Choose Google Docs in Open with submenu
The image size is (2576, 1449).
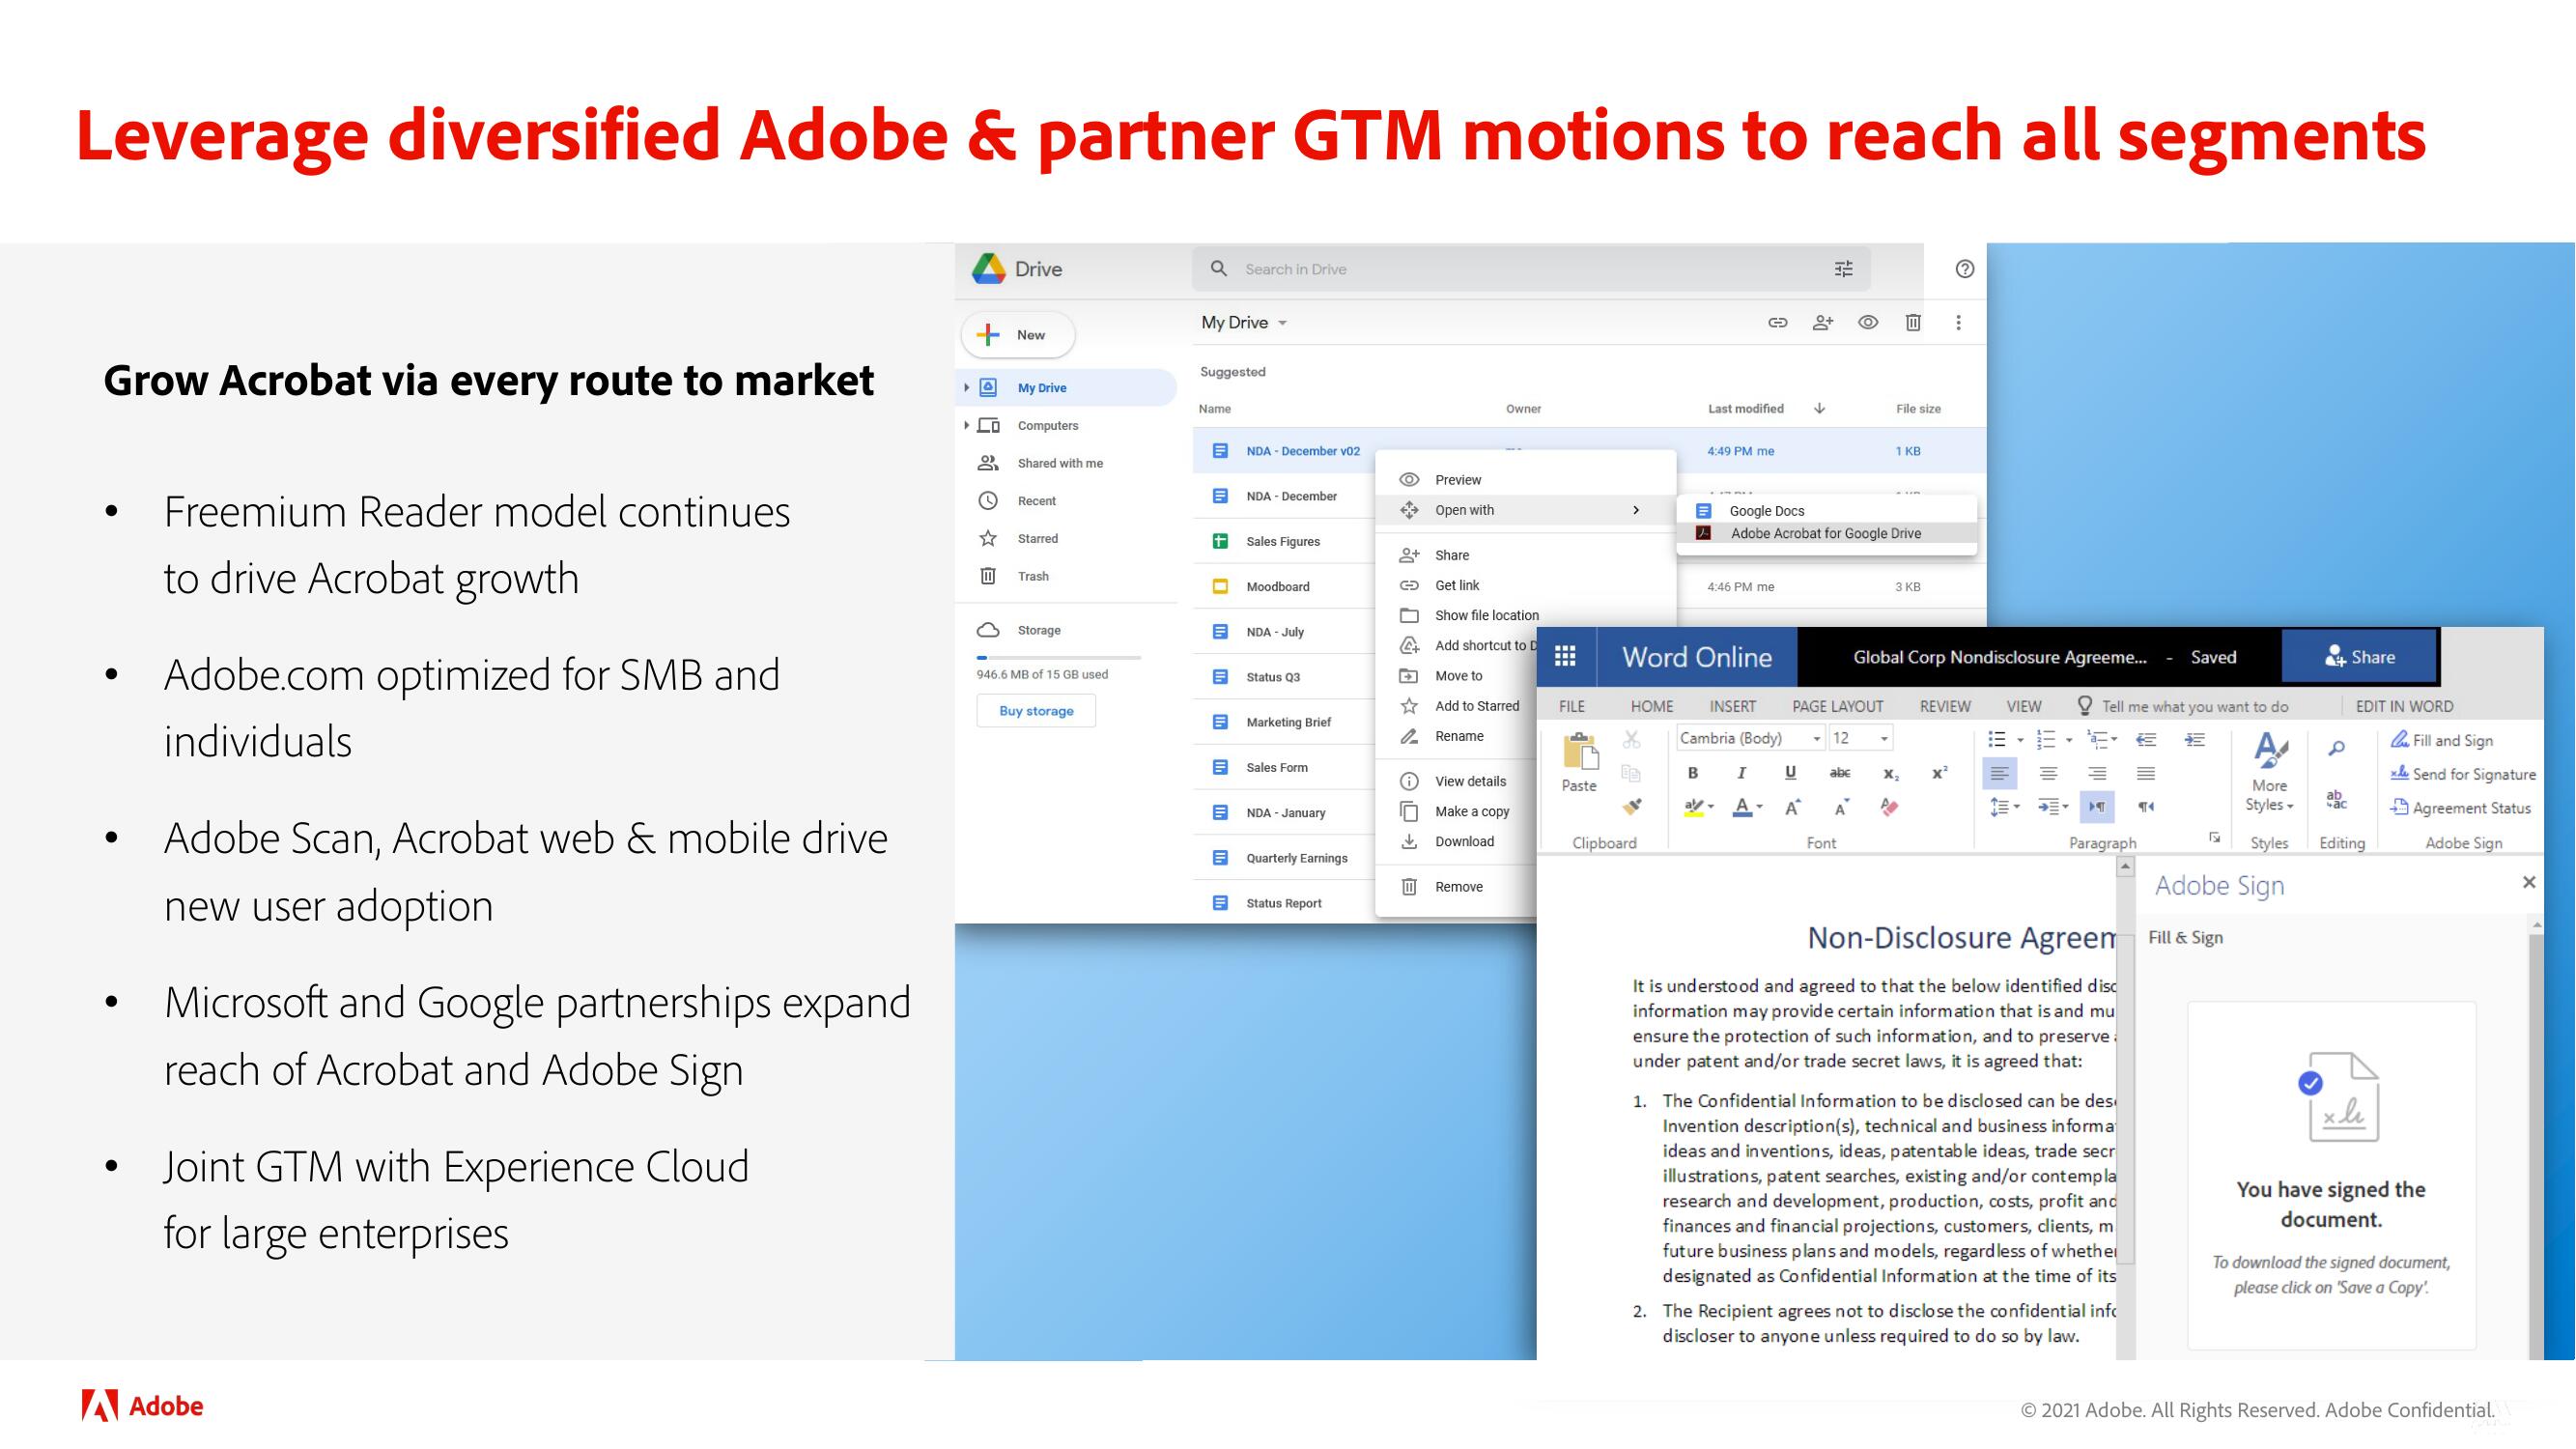[1826, 511]
